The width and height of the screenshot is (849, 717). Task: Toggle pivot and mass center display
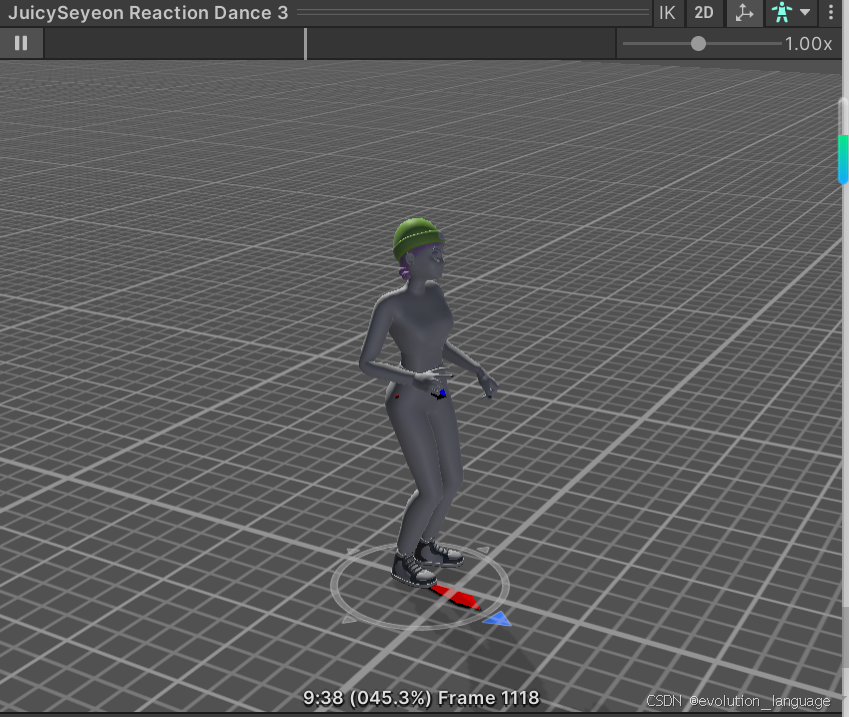coord(744,12)
